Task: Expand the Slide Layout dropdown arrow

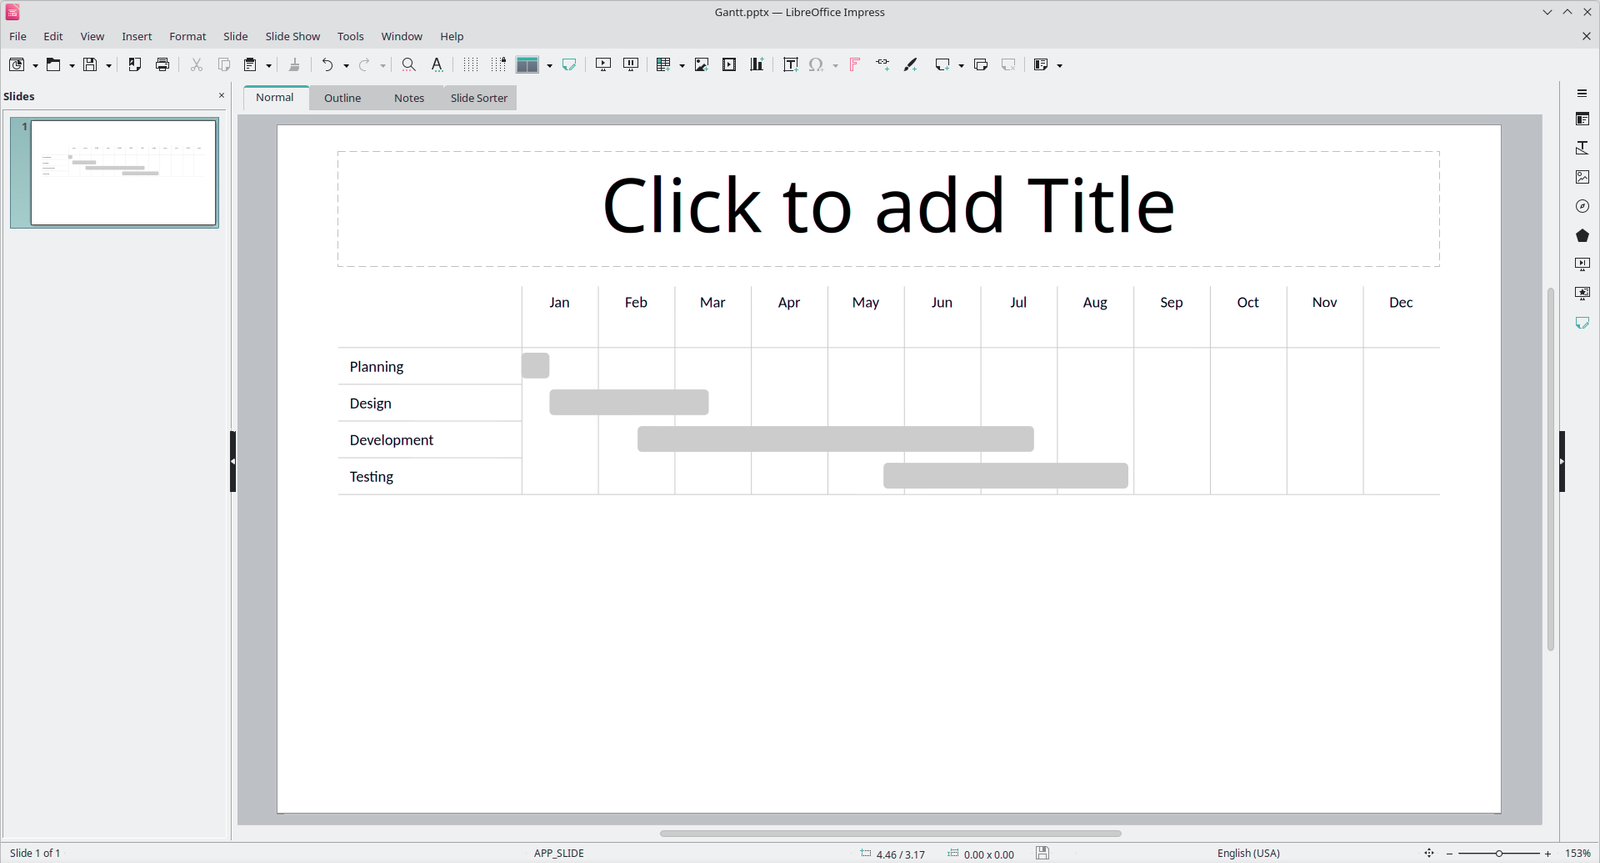Action: tap(1060, 66)
